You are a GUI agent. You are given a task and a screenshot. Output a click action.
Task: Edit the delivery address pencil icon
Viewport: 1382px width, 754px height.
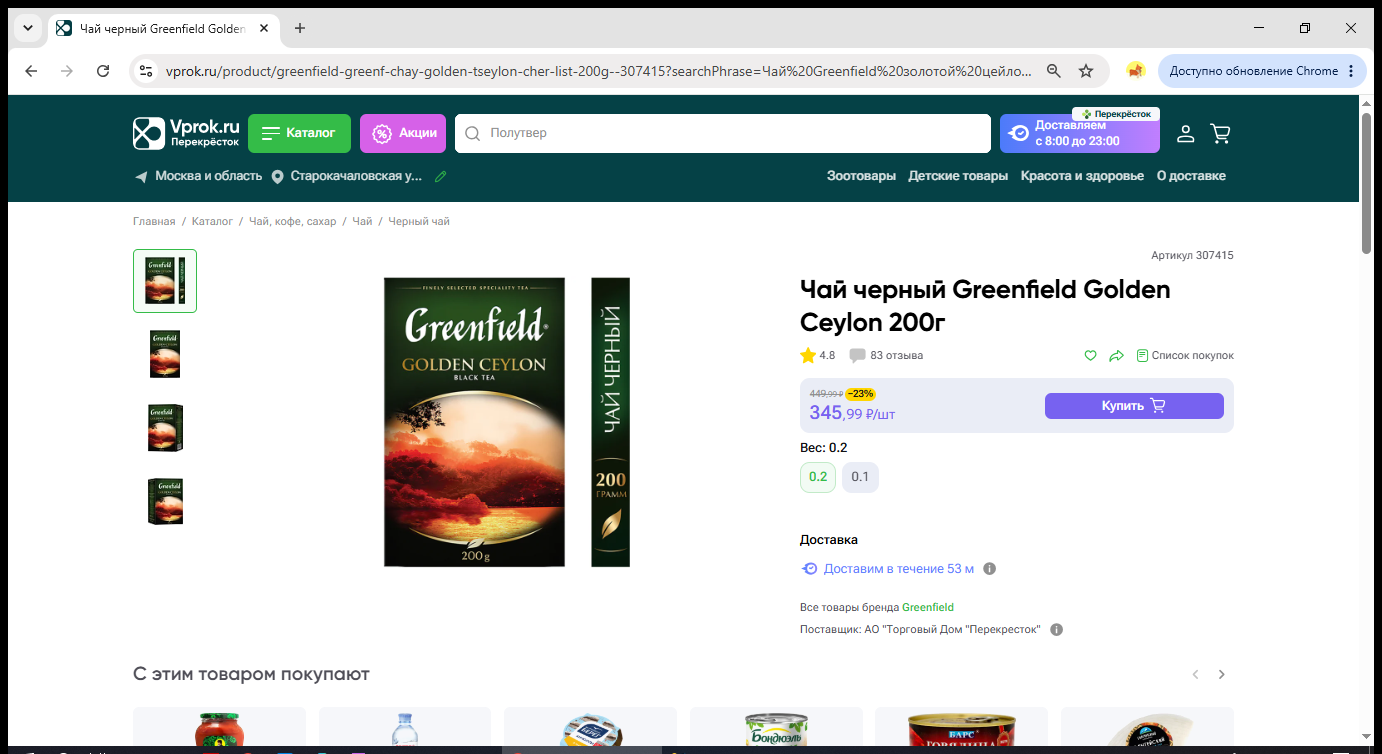pyautogui.click(x=440, y=176)
